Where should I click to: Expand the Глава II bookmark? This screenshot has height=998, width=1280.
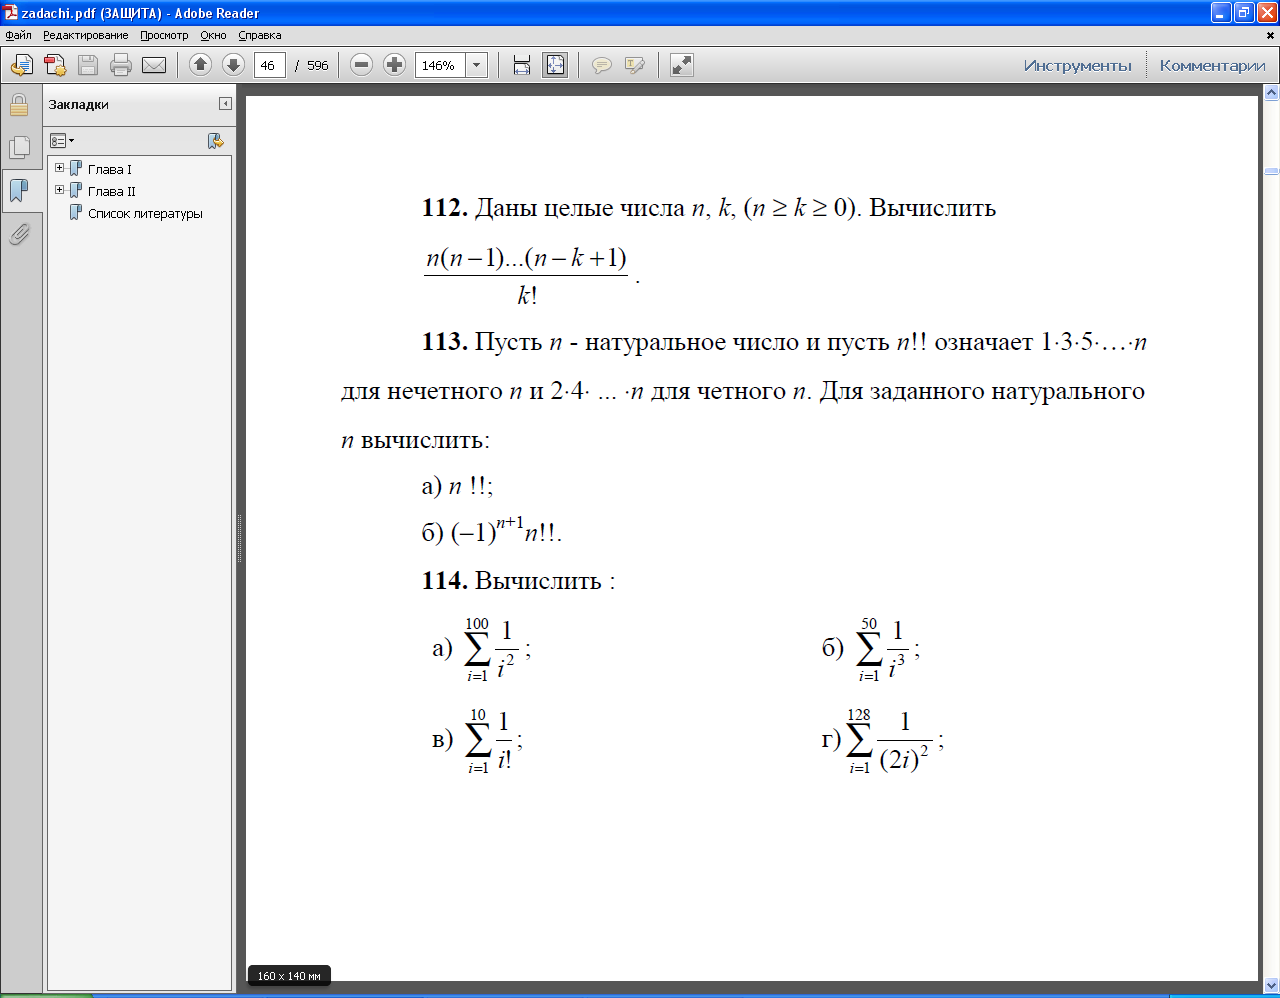(x=59, y=190)
